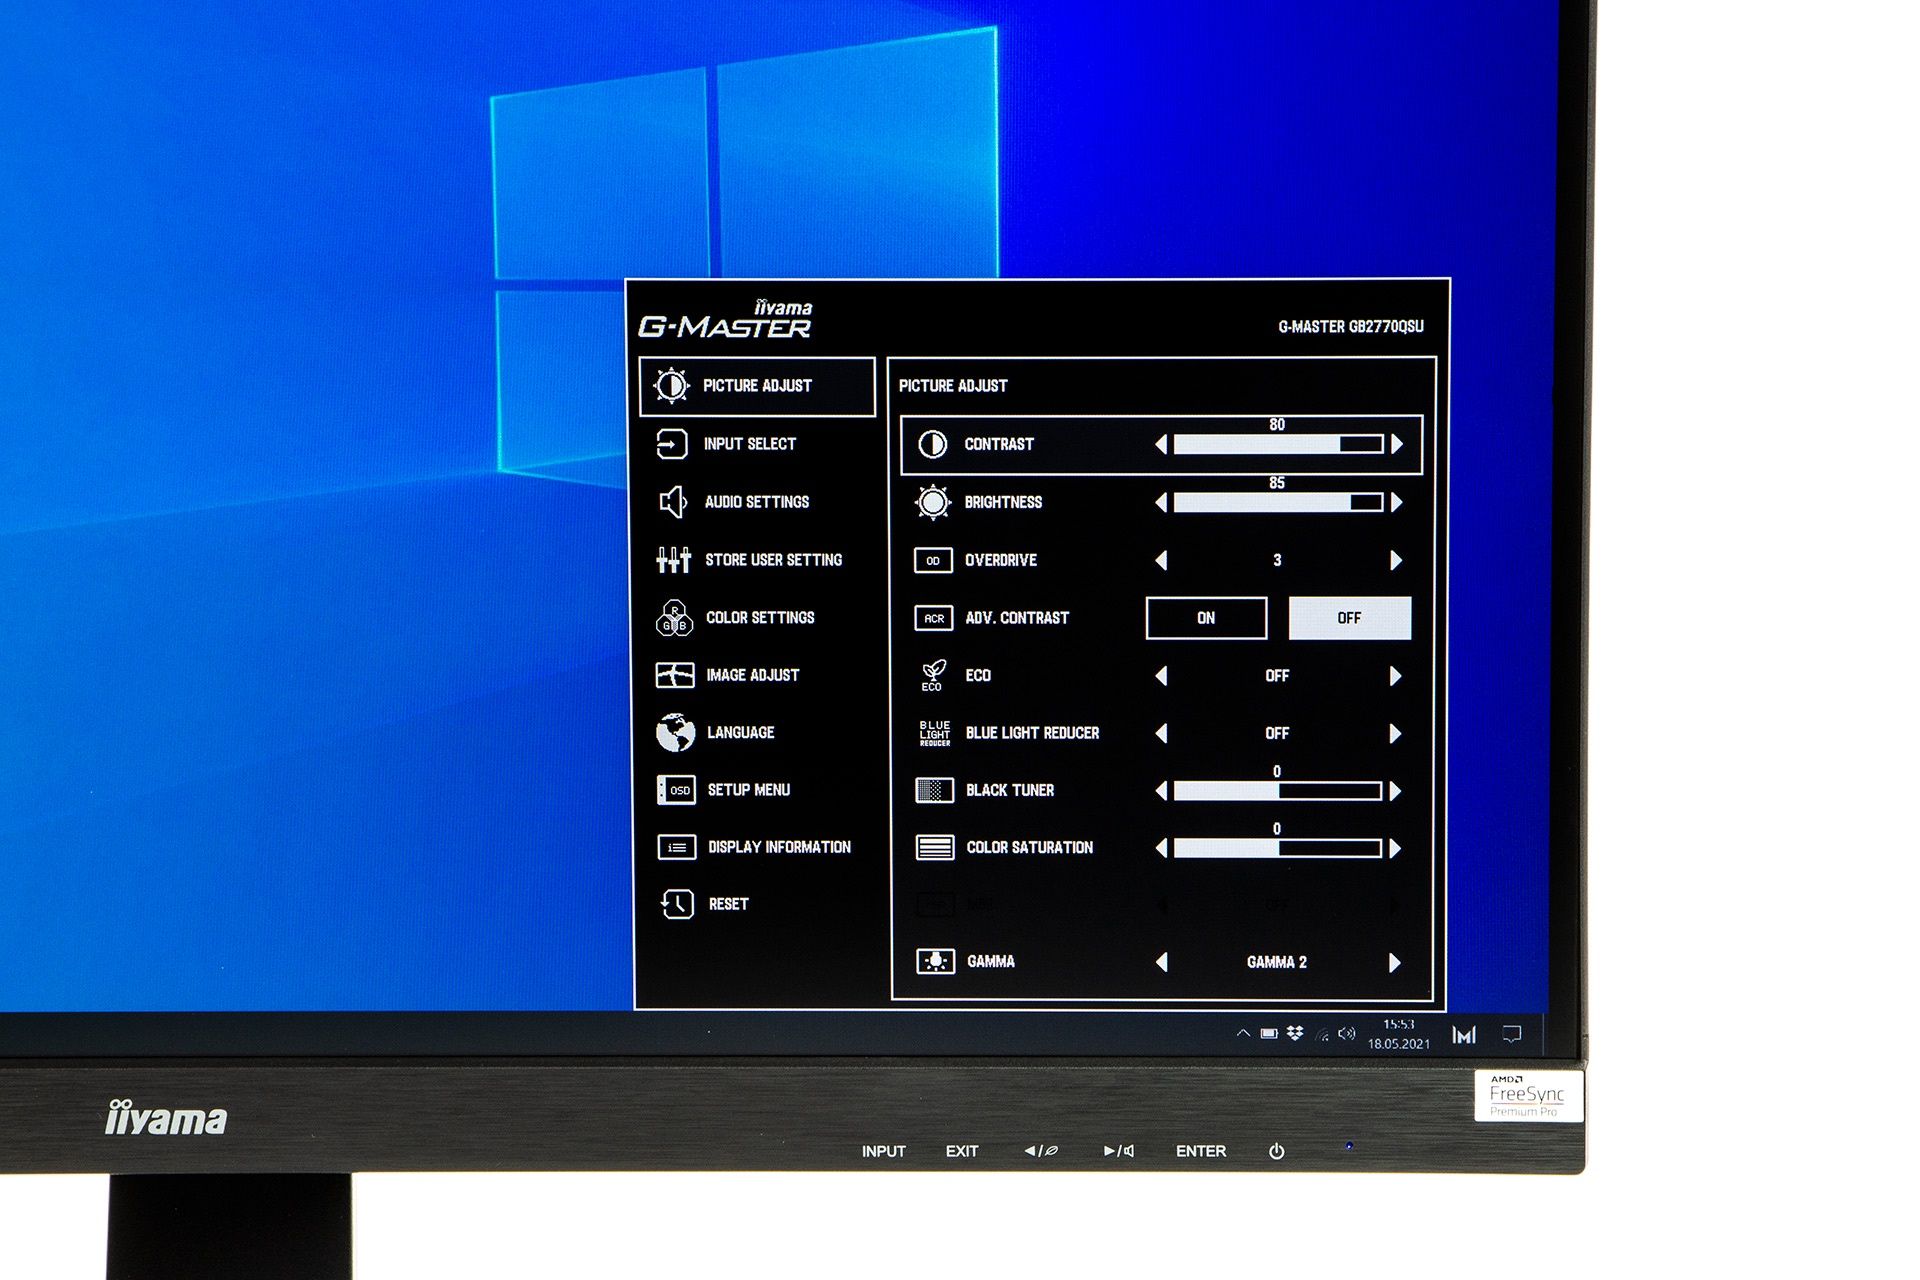Open the Display Information icon
This screenshot has width=1920, height=1280.
click(x=677, y=848)
